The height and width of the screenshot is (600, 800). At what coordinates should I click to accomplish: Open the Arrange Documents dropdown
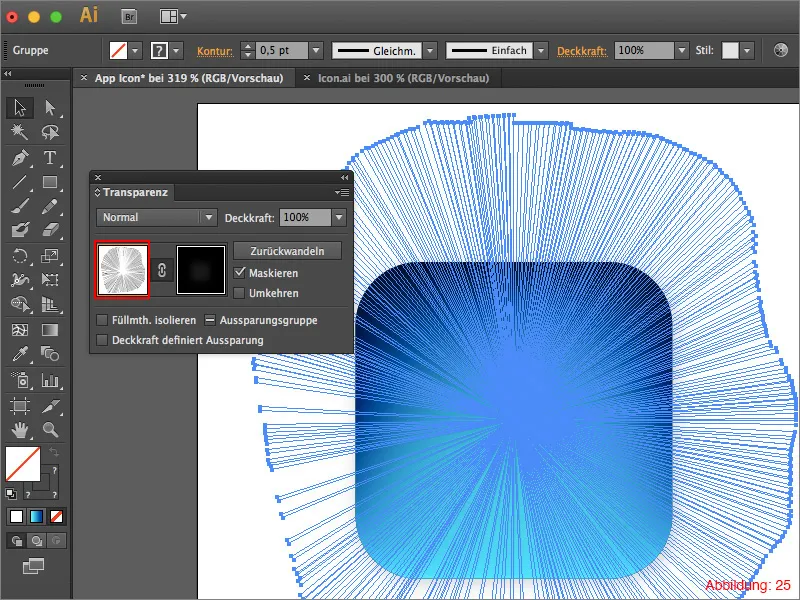point(173,17)
